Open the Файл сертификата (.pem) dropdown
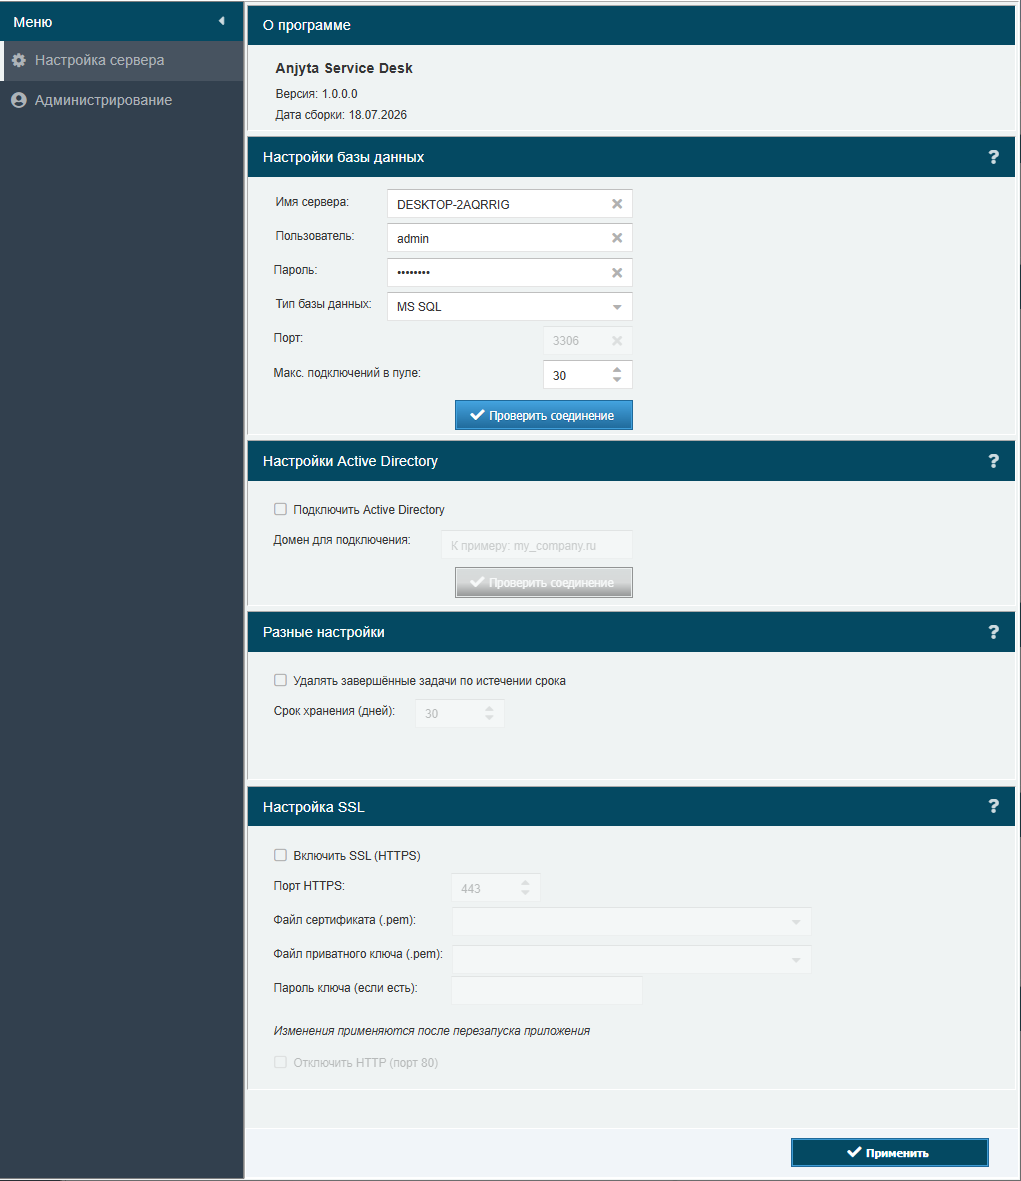The image size is (1021, 1181). (796, 922)
